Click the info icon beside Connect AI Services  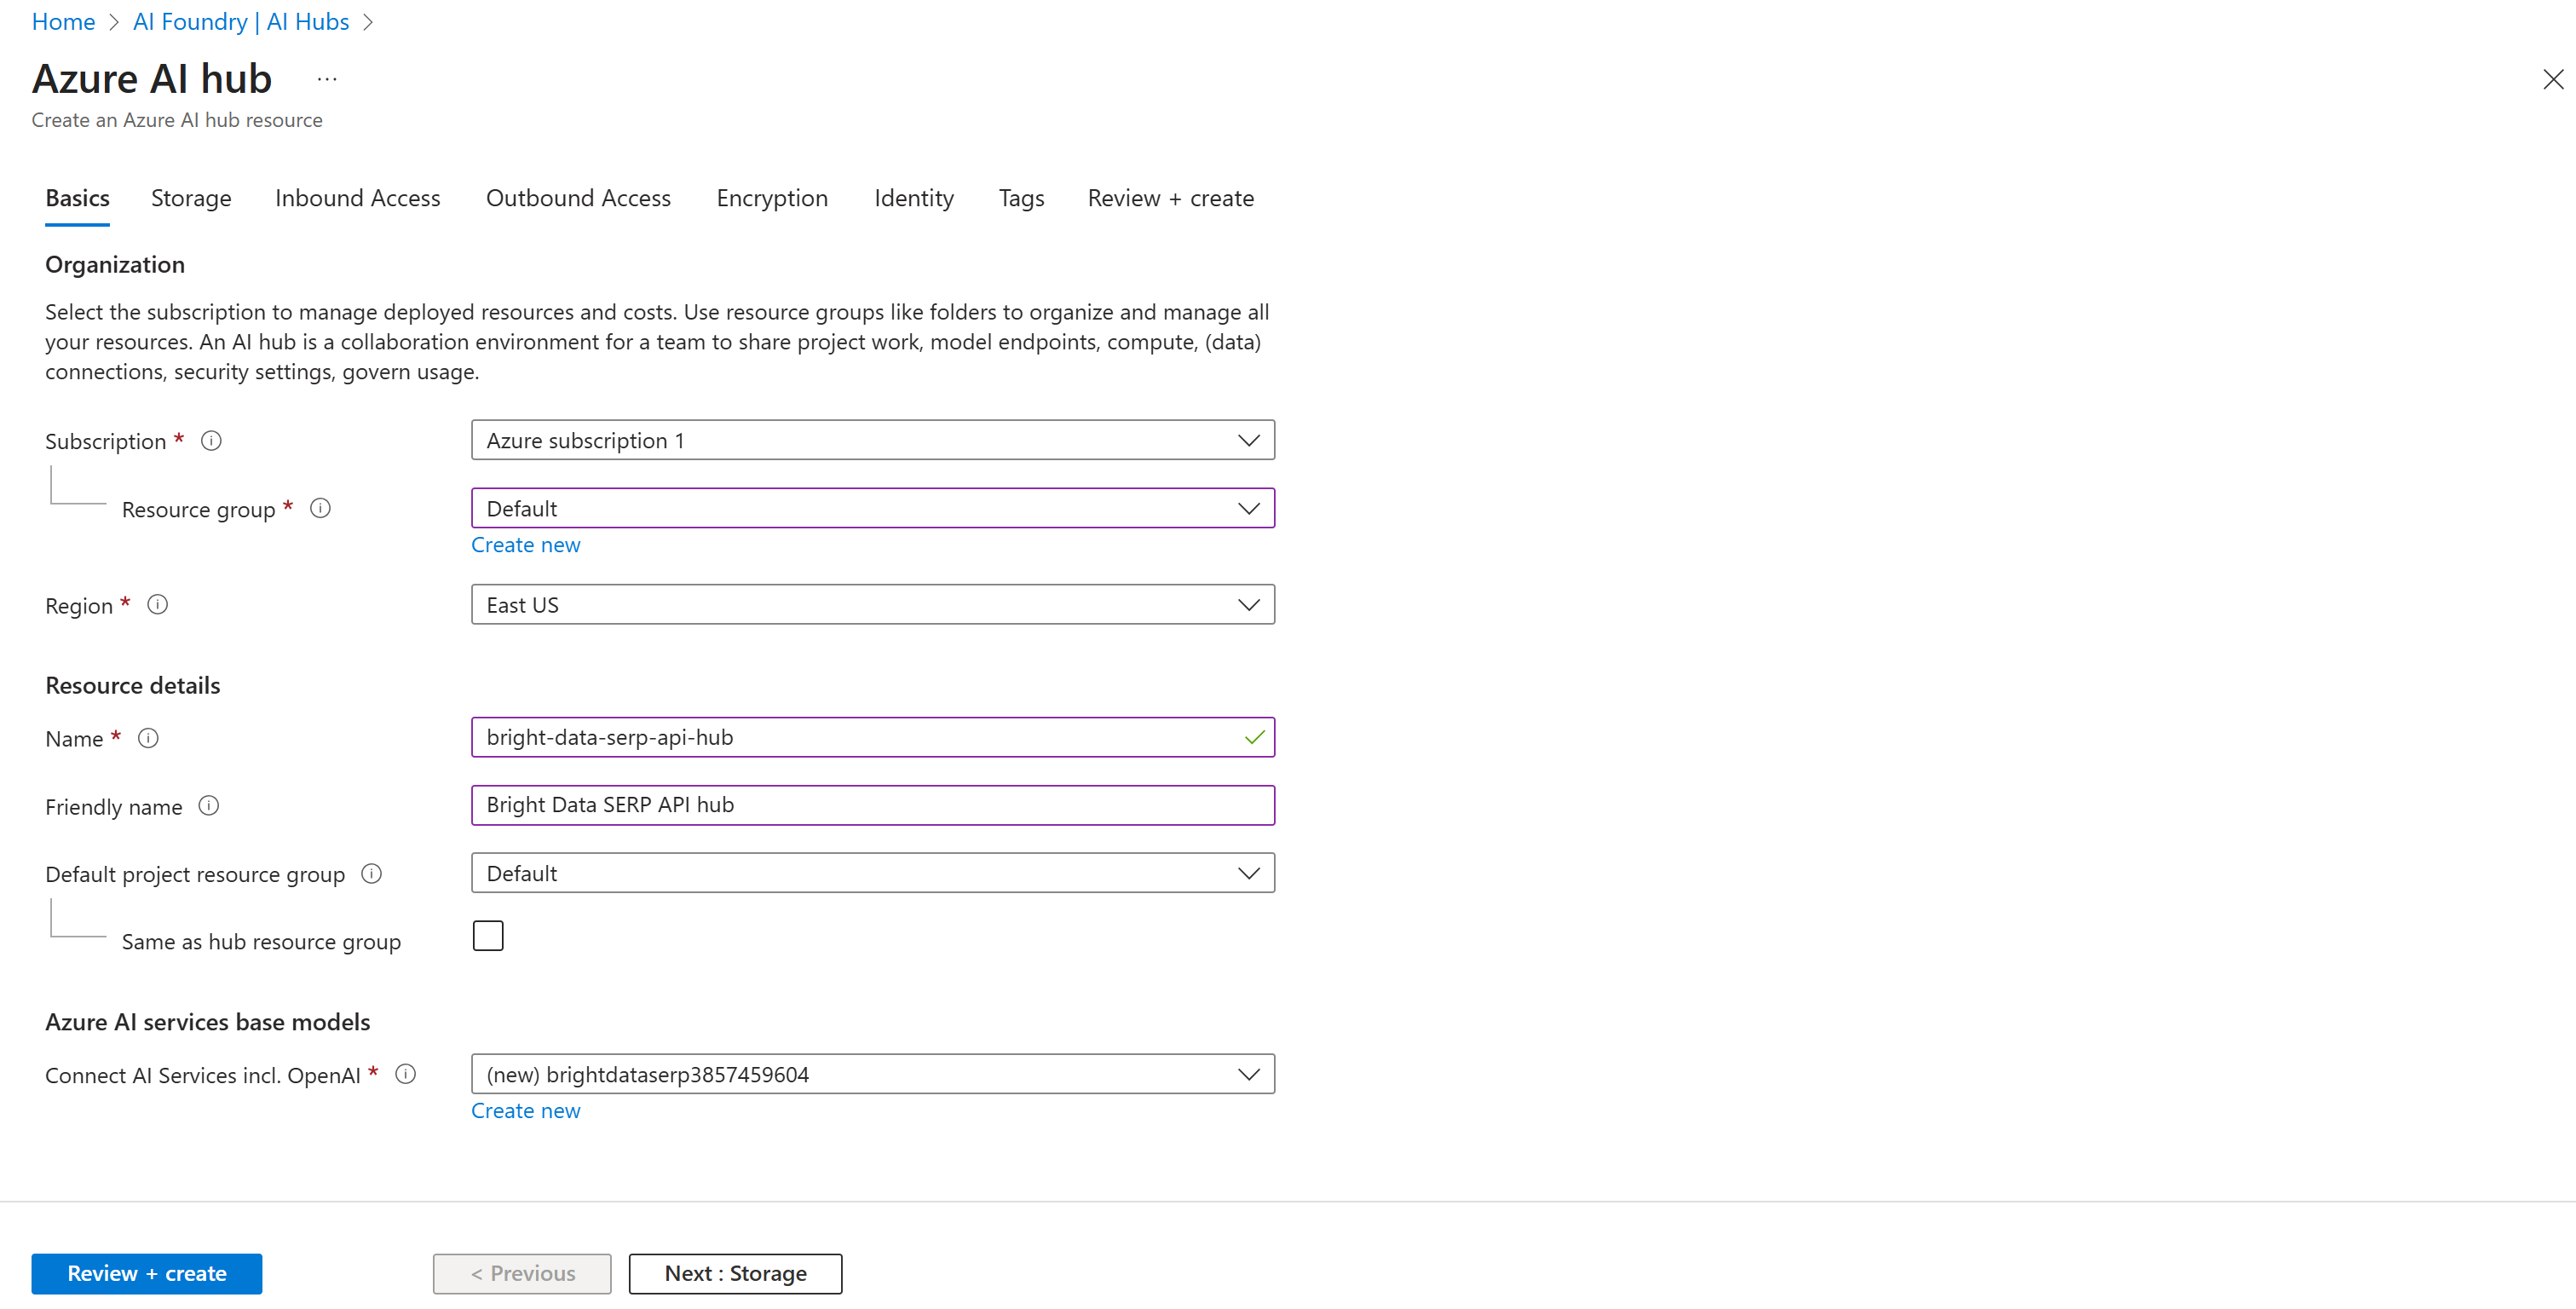click(x=406, y=1073)
